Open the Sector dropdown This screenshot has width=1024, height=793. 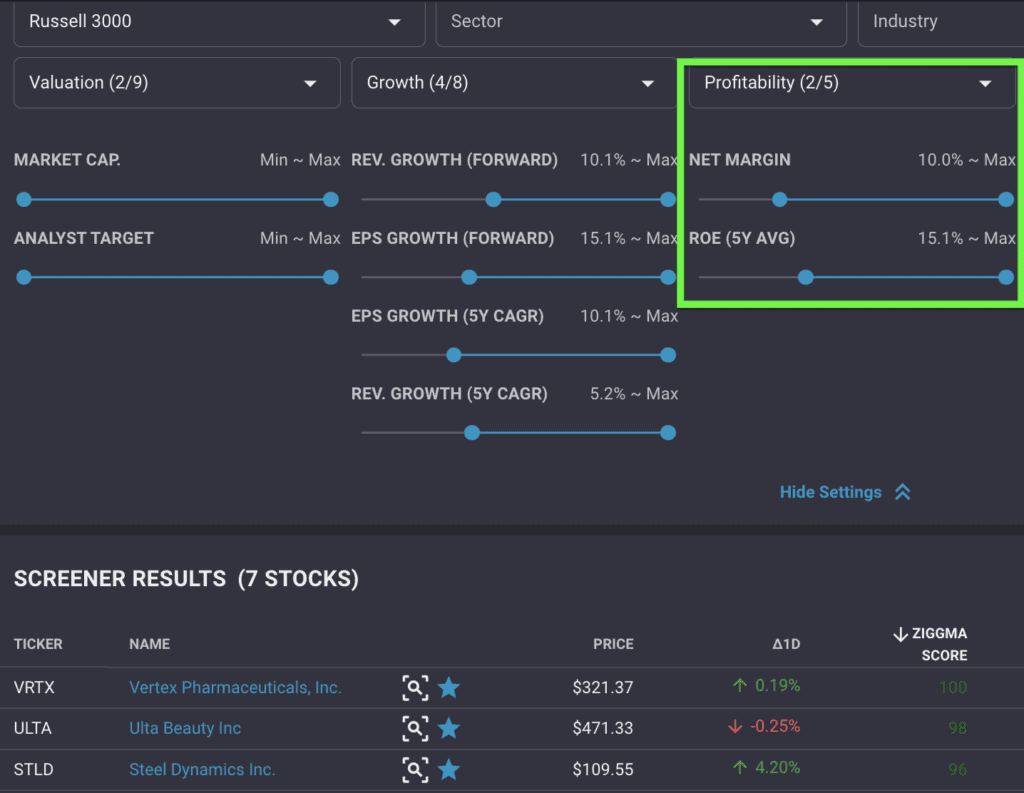coord(641,22)
